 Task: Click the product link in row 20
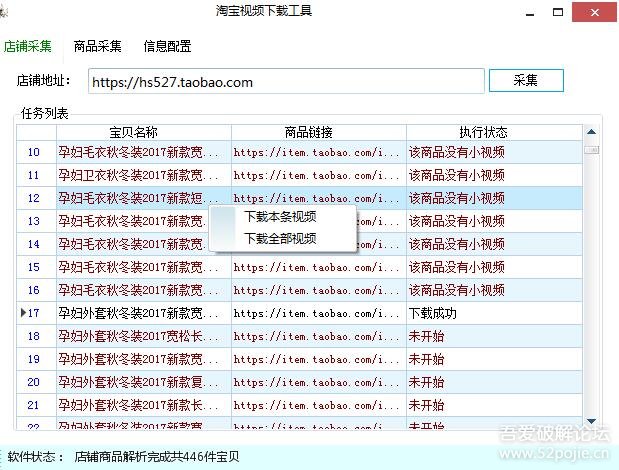tap(319, 382)
